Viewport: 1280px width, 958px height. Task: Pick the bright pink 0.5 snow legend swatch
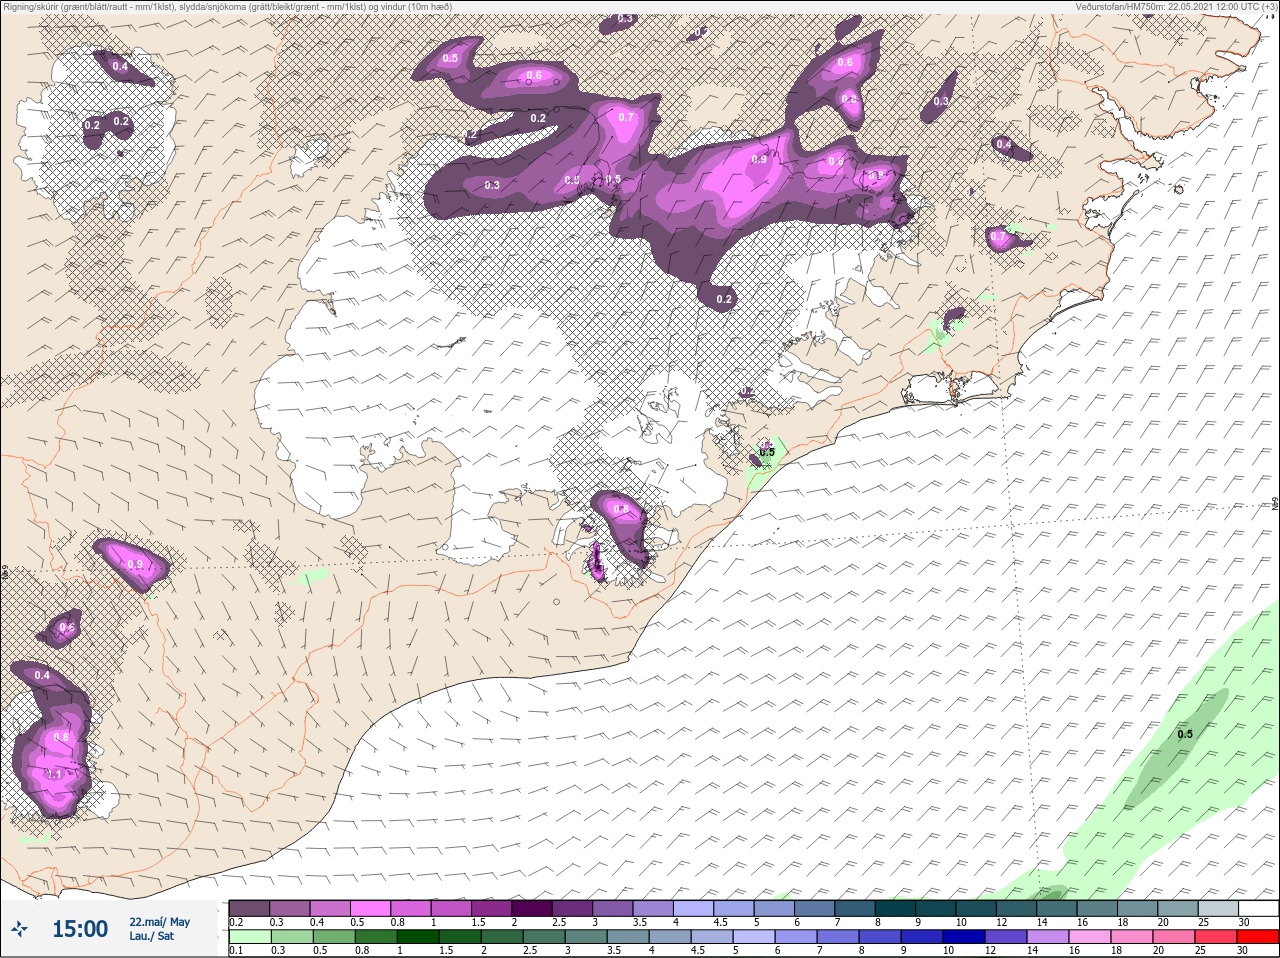(x=371, y=908)
